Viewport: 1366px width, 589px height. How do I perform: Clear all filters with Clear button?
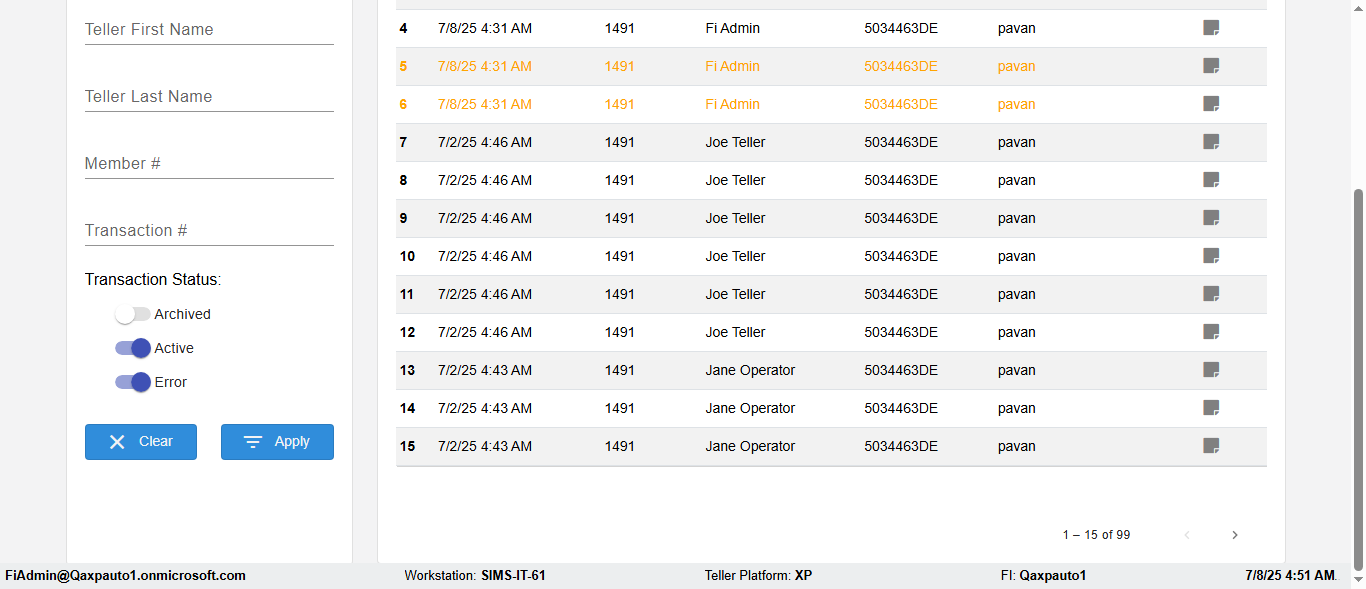tap(141, 442)
